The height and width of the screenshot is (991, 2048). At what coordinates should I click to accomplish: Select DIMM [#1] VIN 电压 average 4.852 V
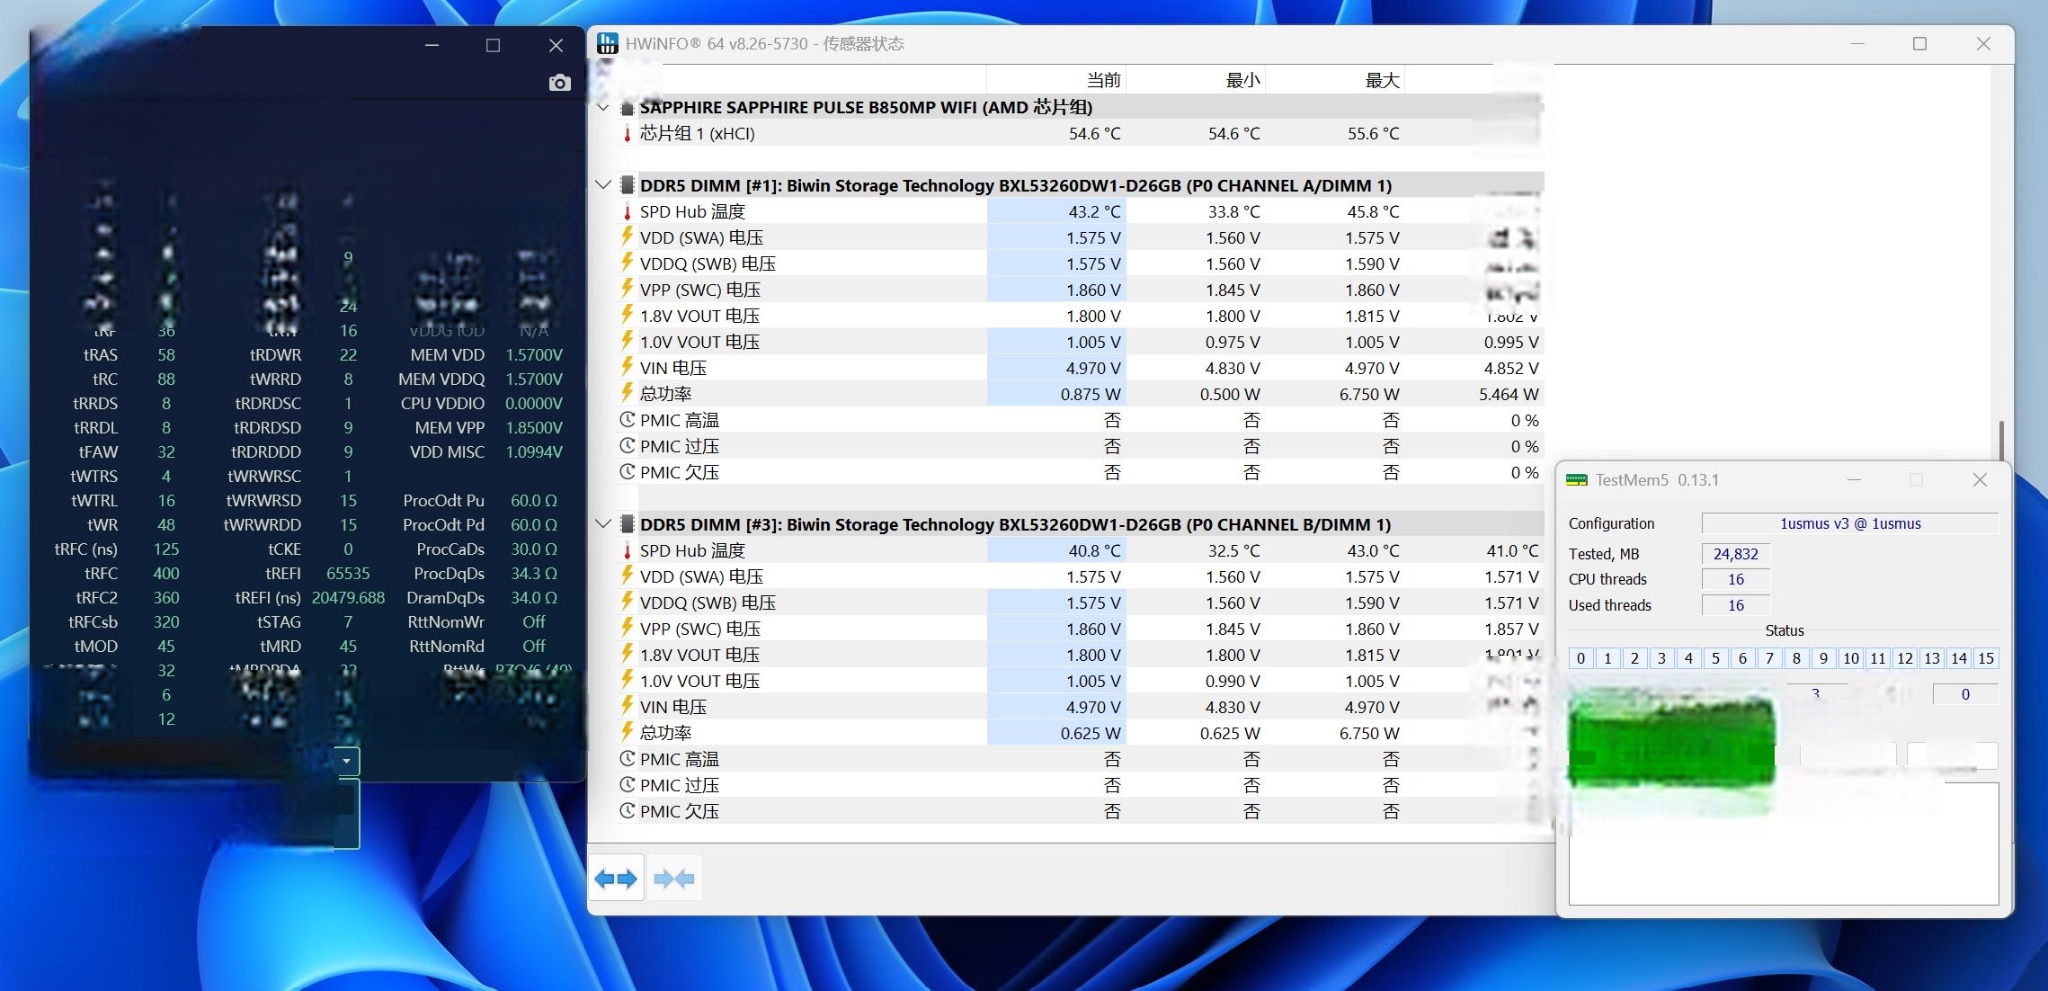(x=1511, y=368)
